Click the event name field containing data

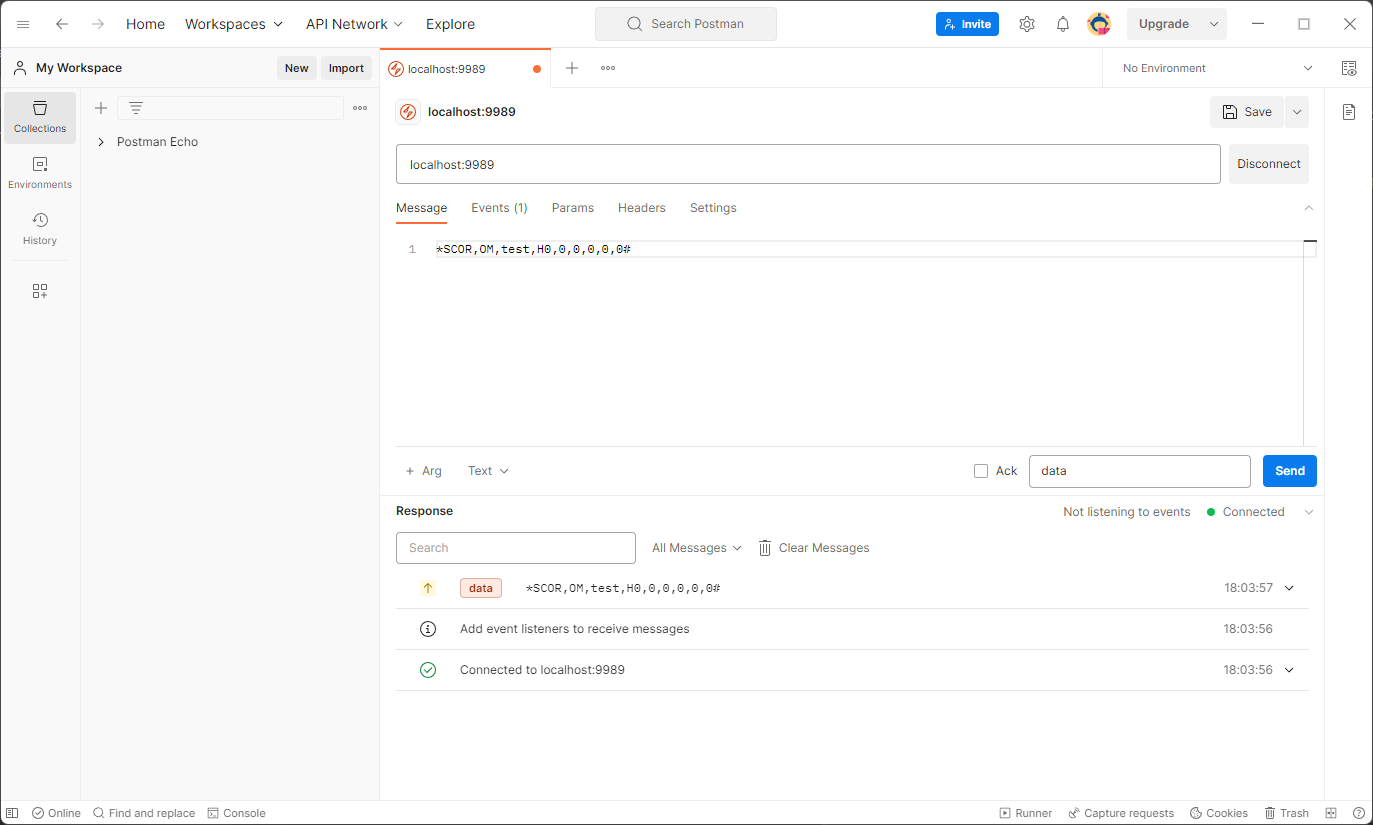(x=1140, y=471)
